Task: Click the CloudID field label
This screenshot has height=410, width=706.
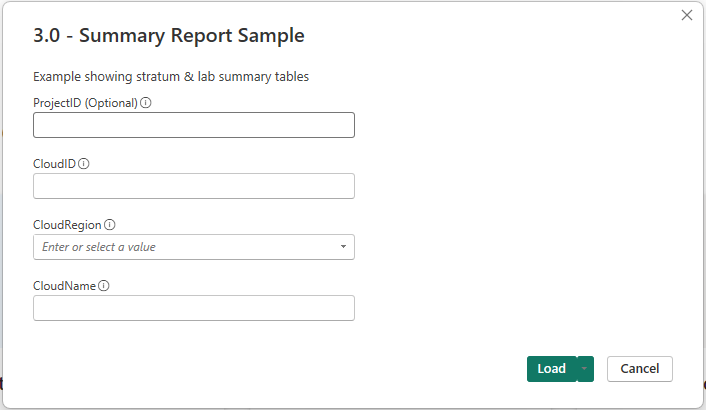Action: coord(54,164)
